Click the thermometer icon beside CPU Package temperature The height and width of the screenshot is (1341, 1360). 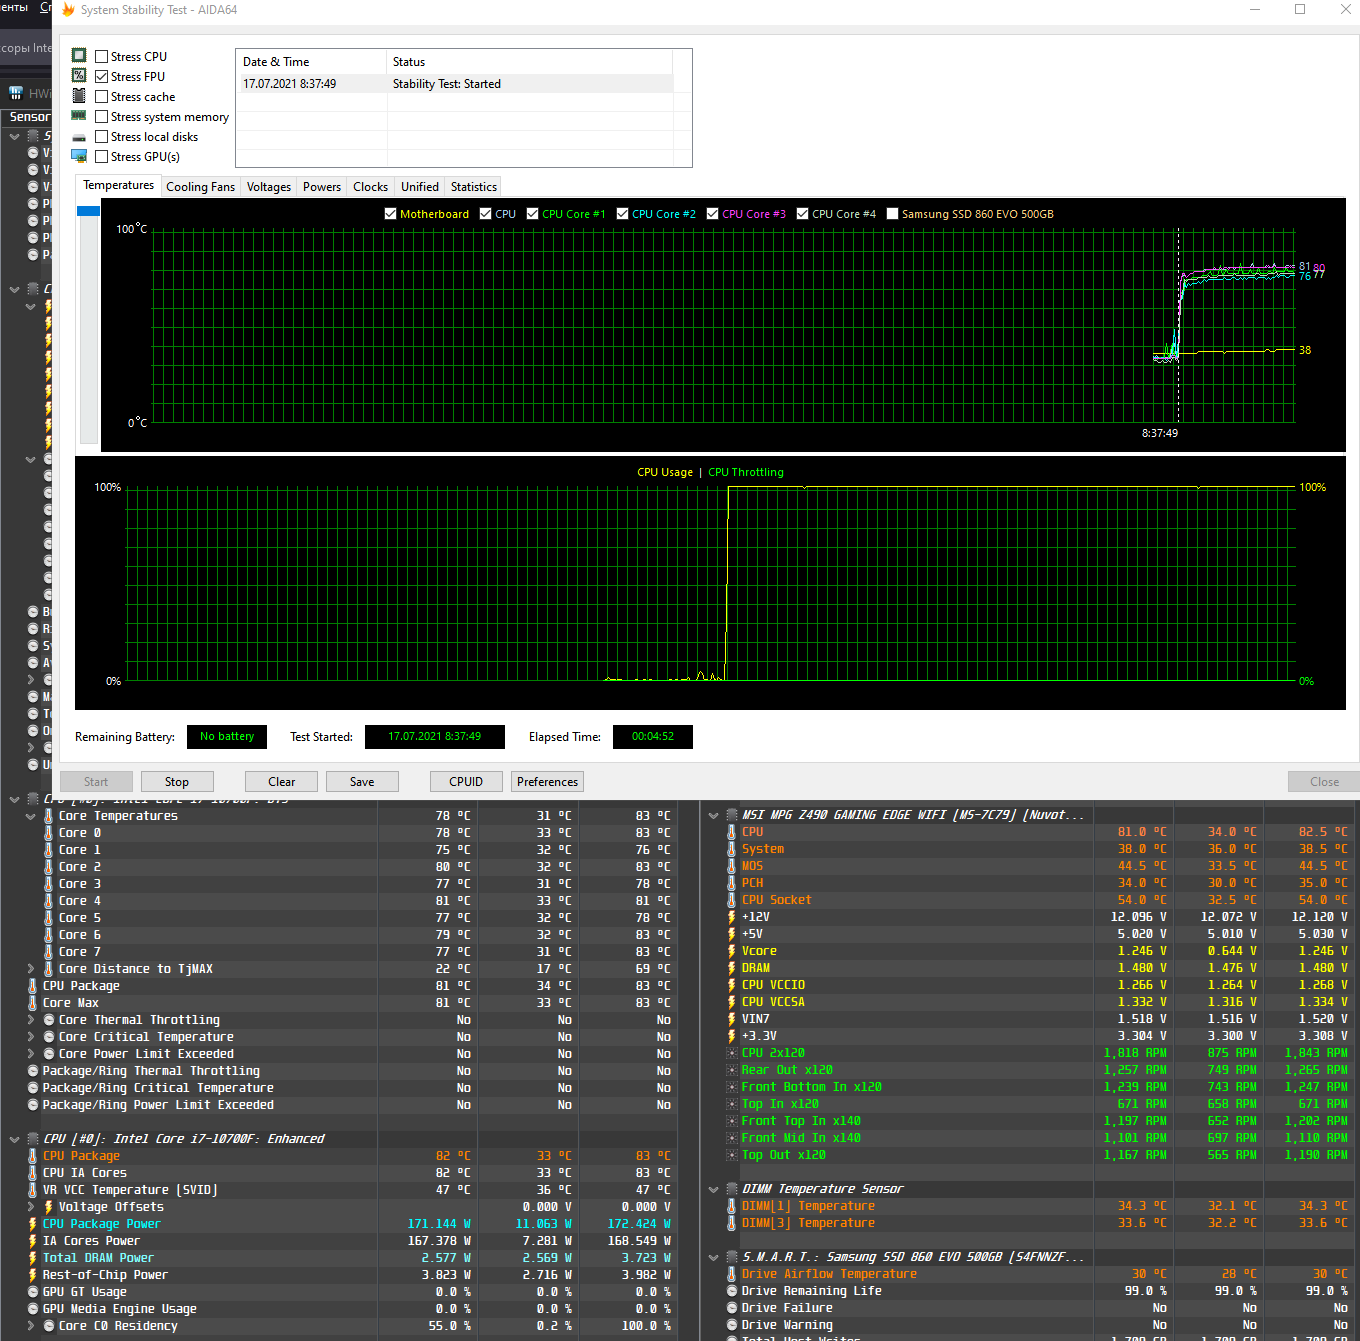pyautogui.click(x=33, y=986)
